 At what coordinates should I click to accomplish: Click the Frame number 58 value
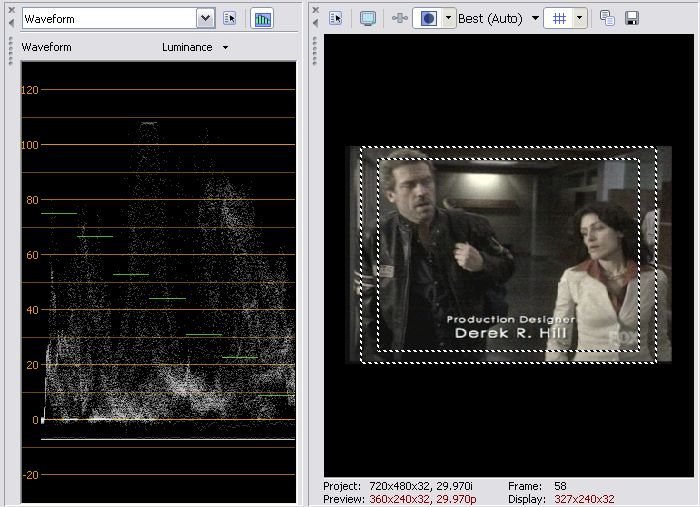tap(560, 486)
